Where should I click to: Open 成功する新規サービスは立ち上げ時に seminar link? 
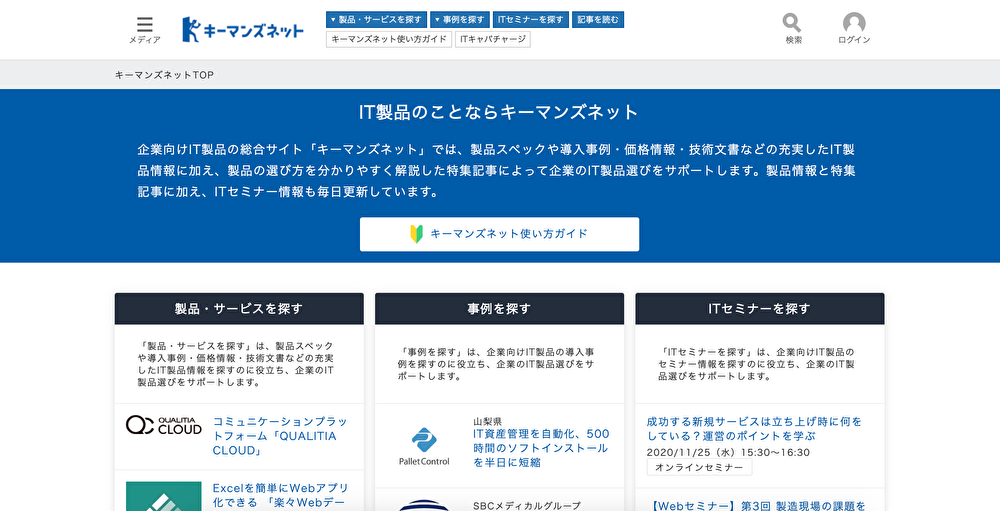pyautogui.click(x=754, y=429)
